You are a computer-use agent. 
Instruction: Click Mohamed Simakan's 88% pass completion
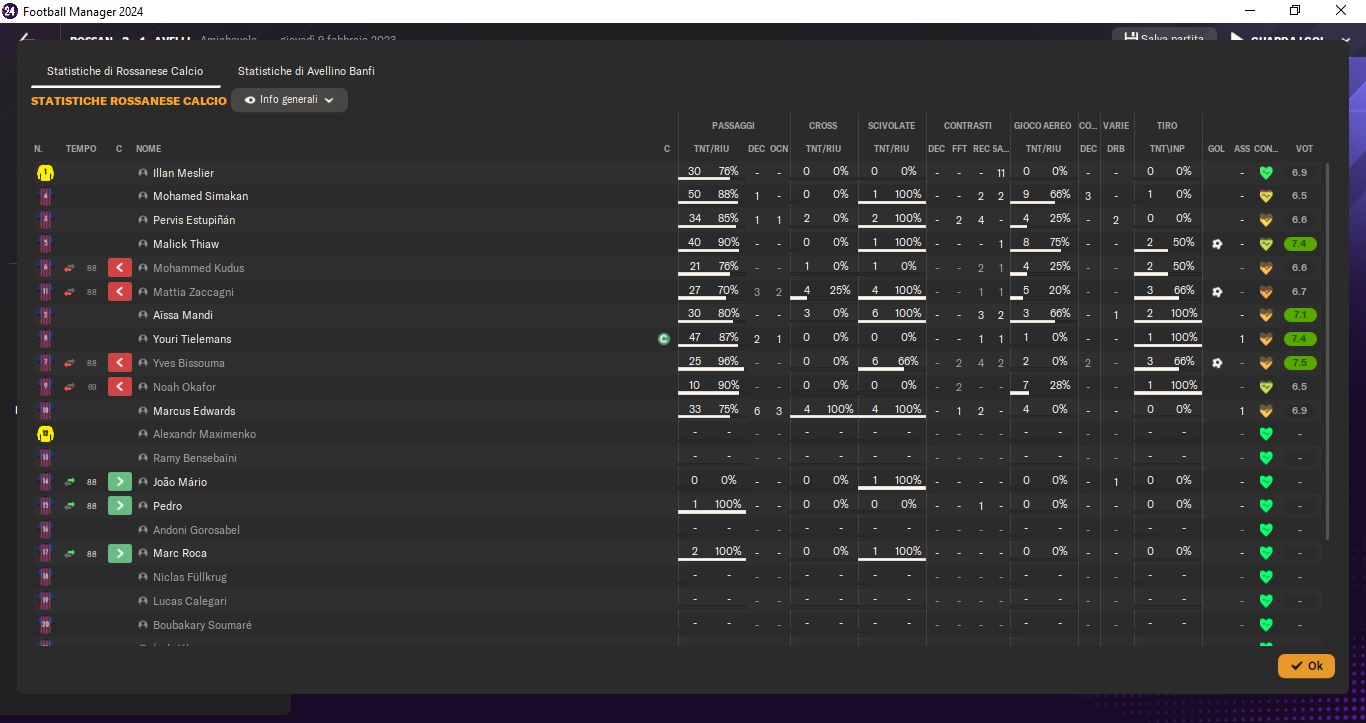728,194
